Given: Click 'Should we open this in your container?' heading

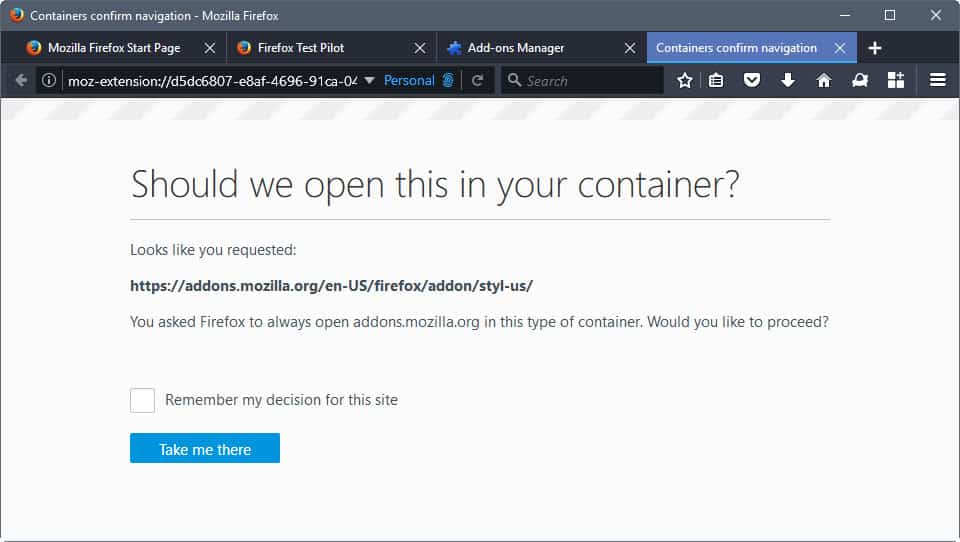Looking at the screenshot, I should click(435, 185).
